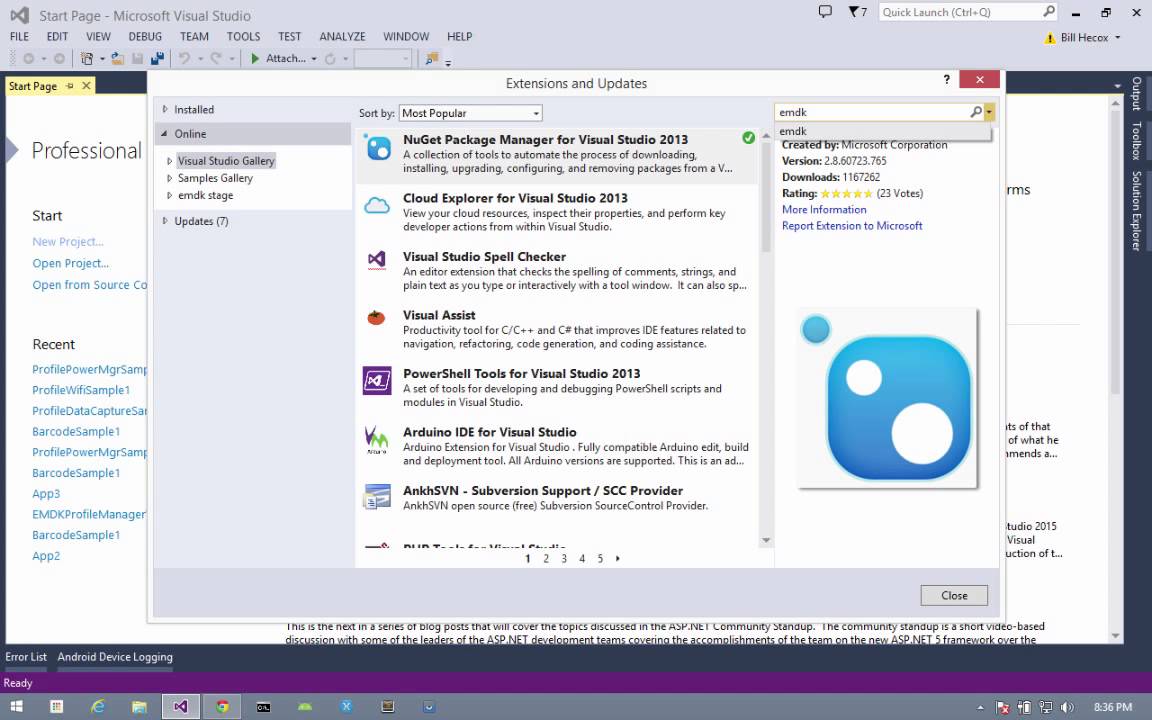Click the PowerShell Tools extension icon

[x=377, y=381]
